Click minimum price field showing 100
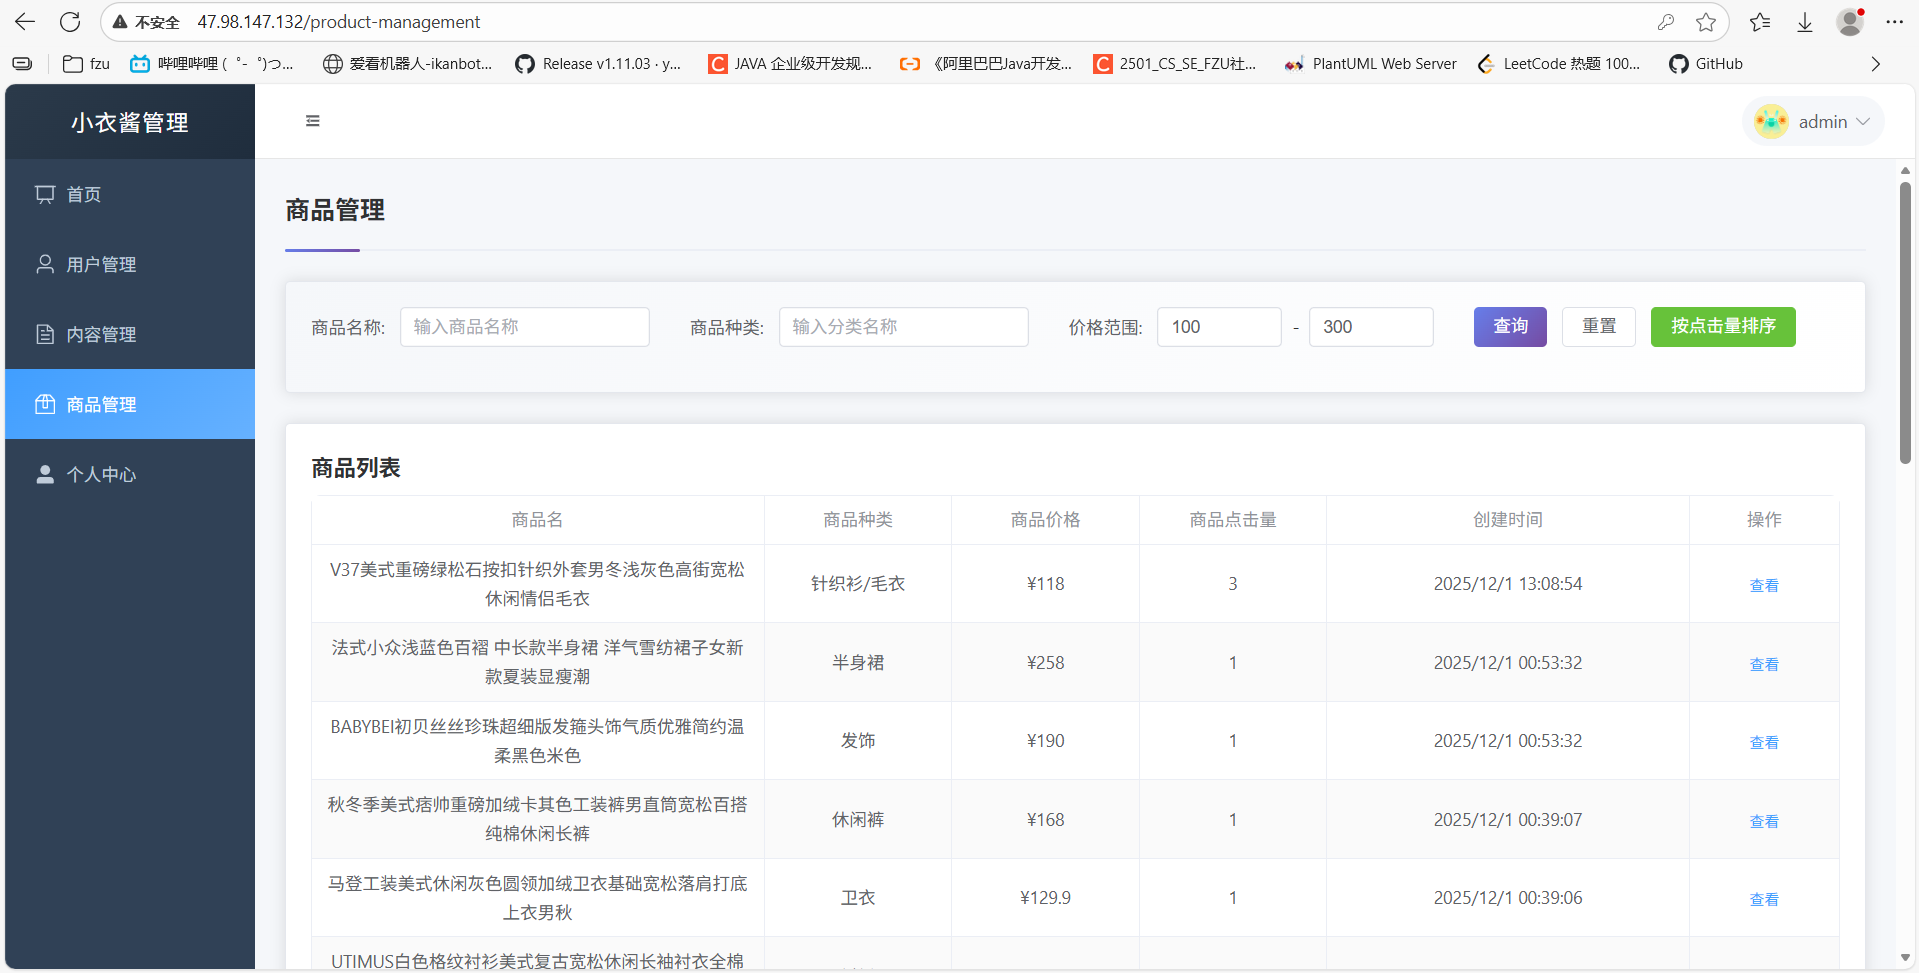The width and height of the screenshot is (1919, 973). point(1219,327)
